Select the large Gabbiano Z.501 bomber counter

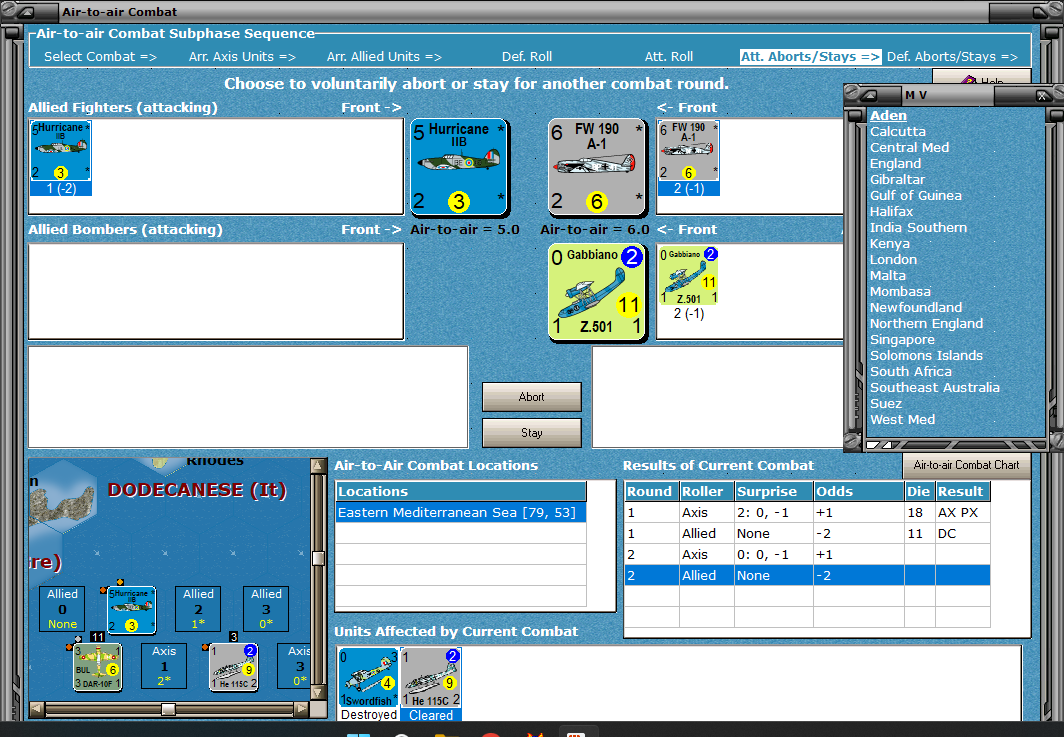point(596,292)
